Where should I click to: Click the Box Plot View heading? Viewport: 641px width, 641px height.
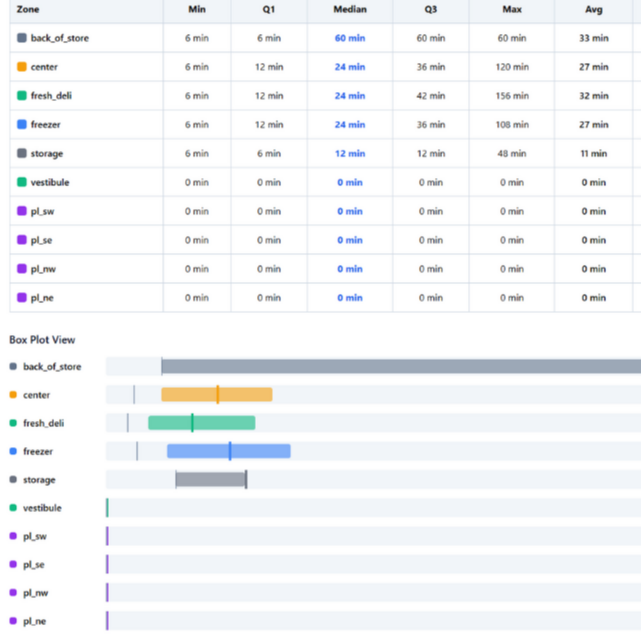tap(42, 340)
